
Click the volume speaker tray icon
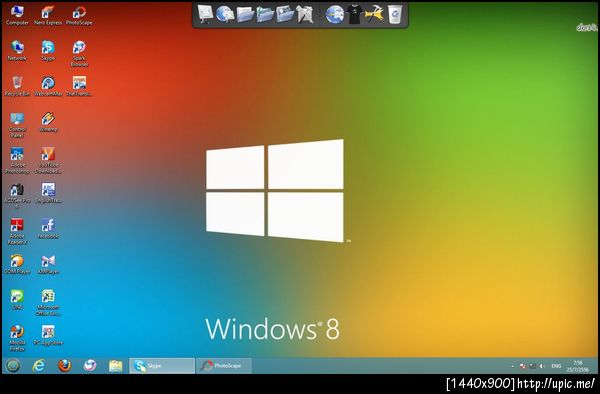tap(542, 366)
